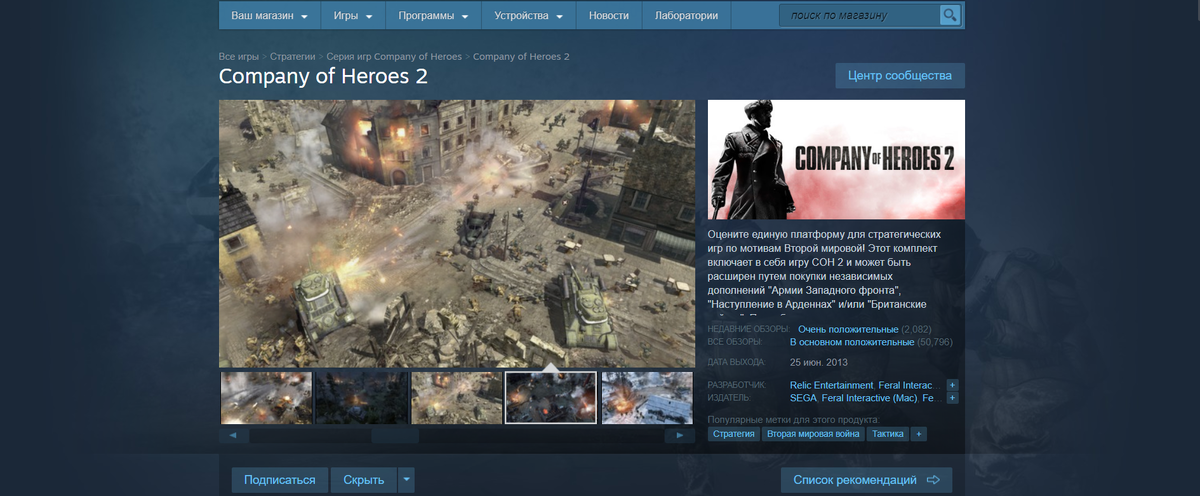
Task: Select the 'Тактика' tag
Action: 887,434
